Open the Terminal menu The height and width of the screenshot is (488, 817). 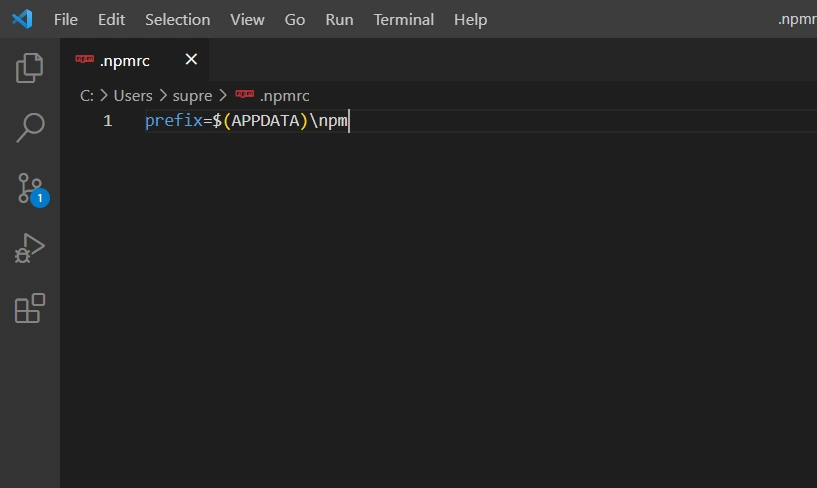pyautogui.click(x=403, y=20)
